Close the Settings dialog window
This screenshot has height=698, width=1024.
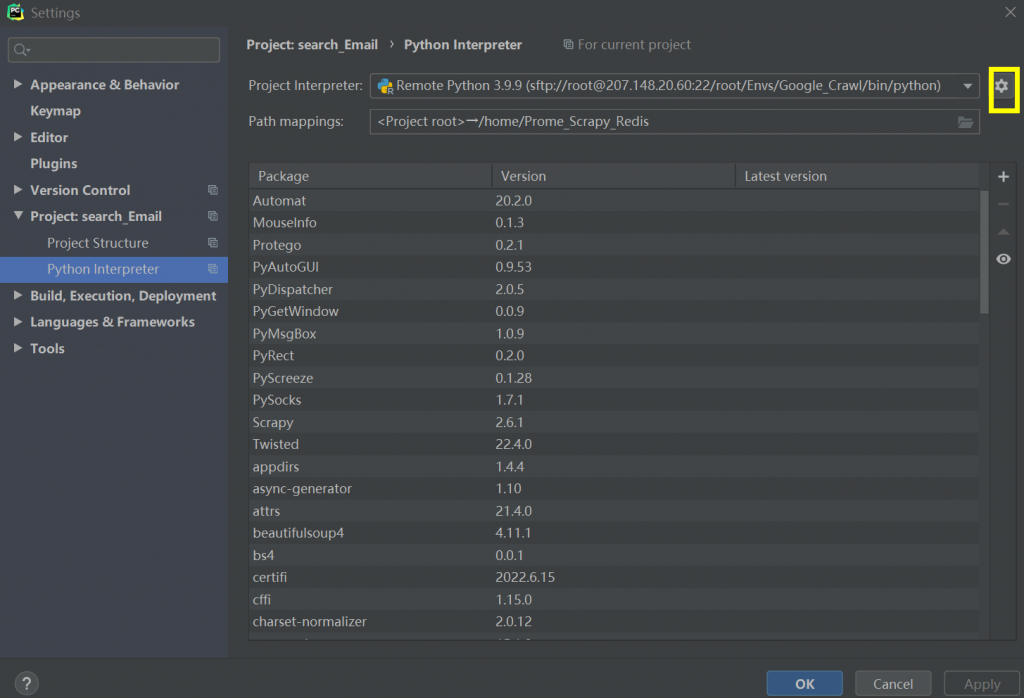click(1010, 12)
